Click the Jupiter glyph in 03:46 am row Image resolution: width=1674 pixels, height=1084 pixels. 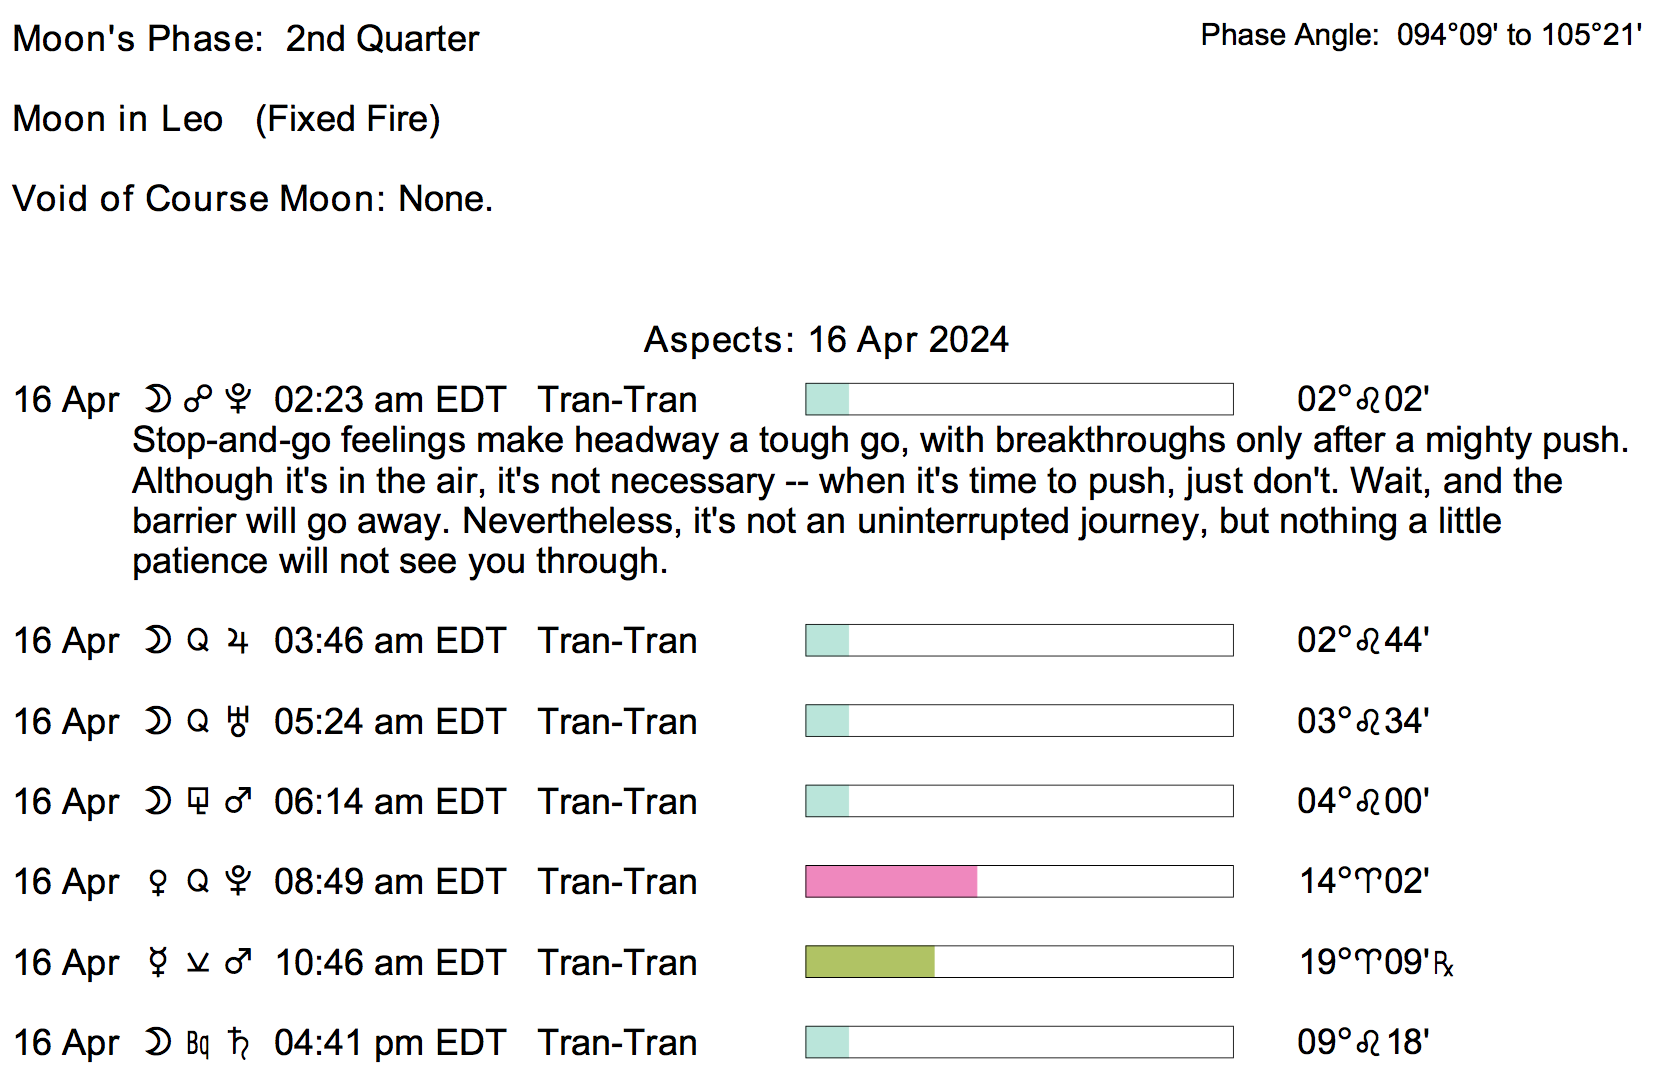[x=237, y=641]
